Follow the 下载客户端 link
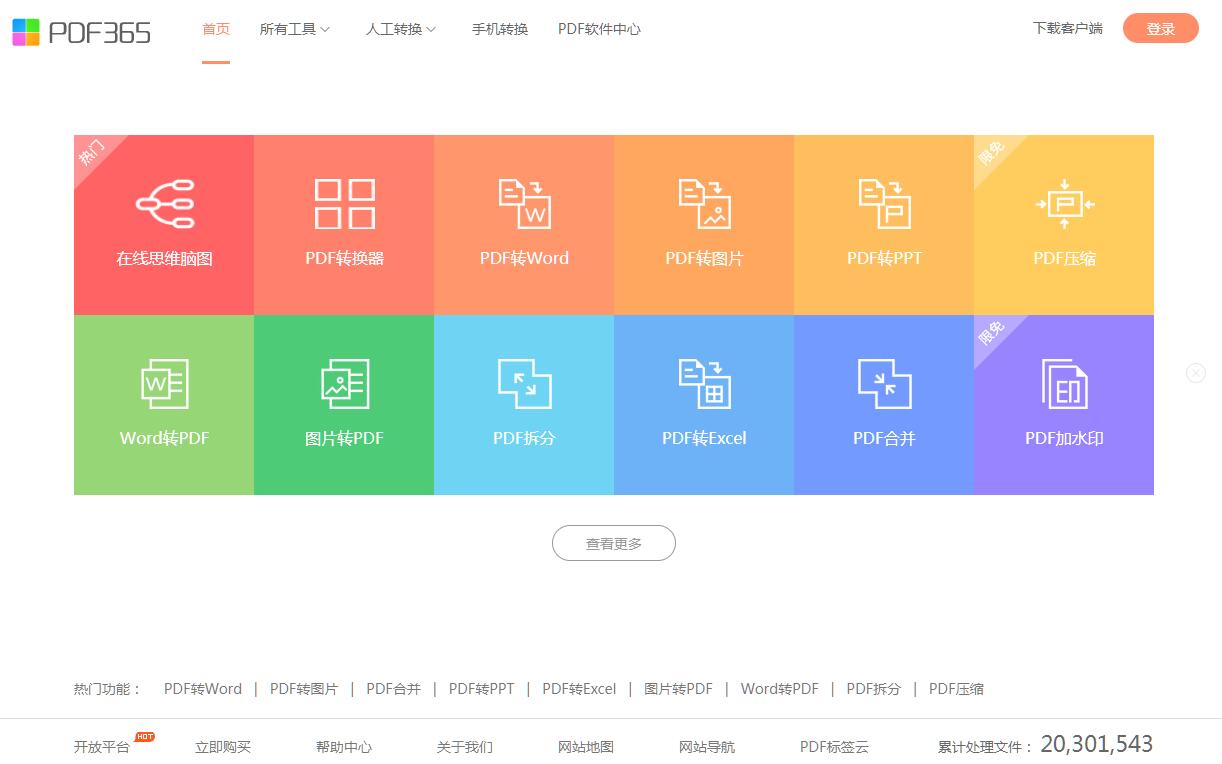This screenshot has height=764, width=1222. point(1067,28)
